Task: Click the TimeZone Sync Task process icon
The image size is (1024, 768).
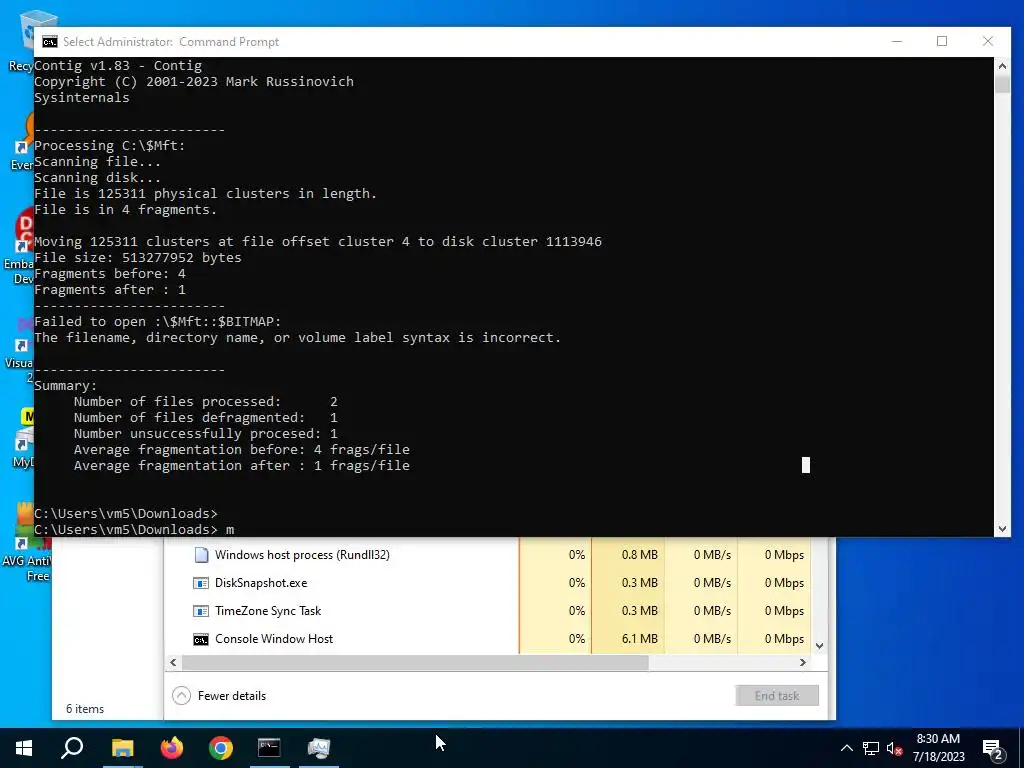Action: [x=201, y=611]
